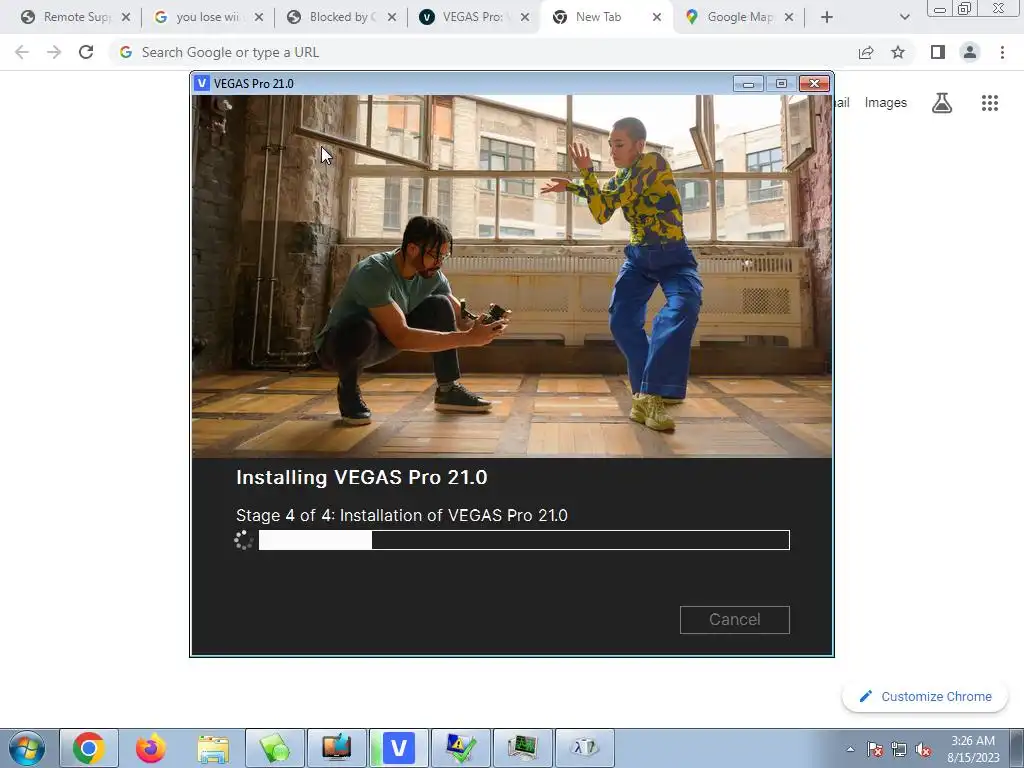Maximize the VEGAS Pro 21.0 installer window
The width and height of the screenshot is (1024, 768).
781,84
